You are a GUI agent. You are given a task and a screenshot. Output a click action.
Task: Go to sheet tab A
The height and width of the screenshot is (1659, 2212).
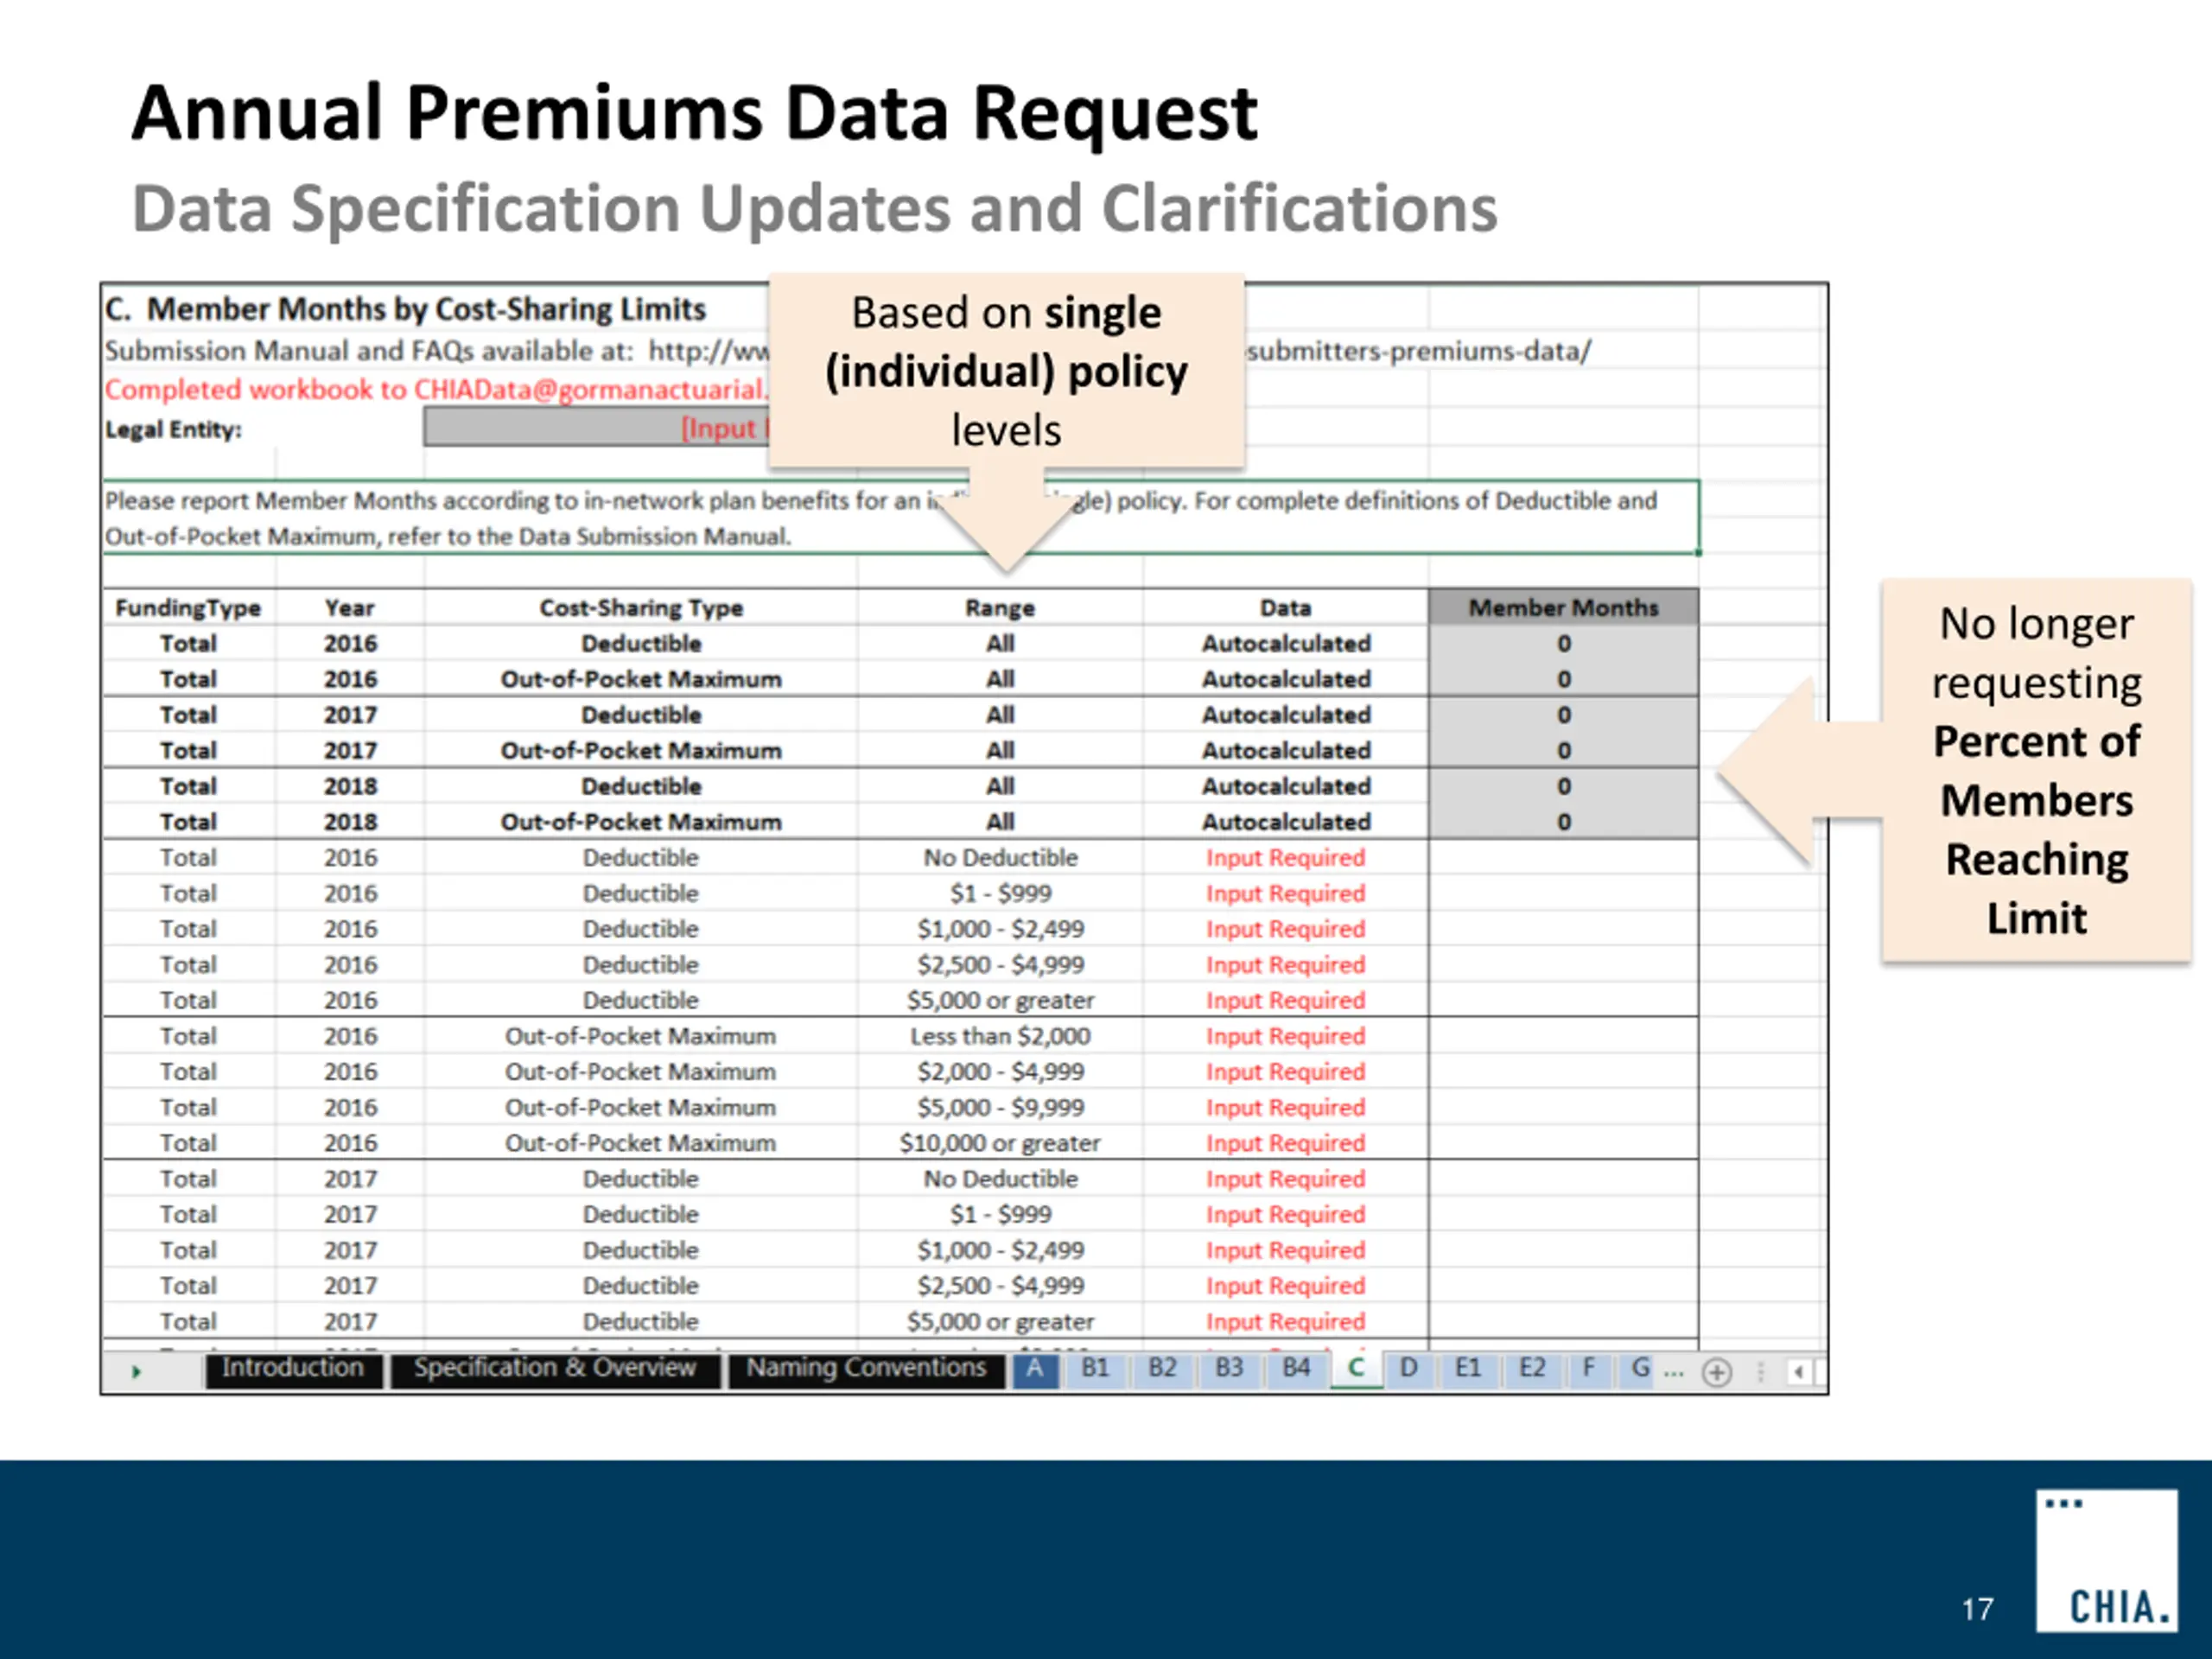tap(1035, 1368)
